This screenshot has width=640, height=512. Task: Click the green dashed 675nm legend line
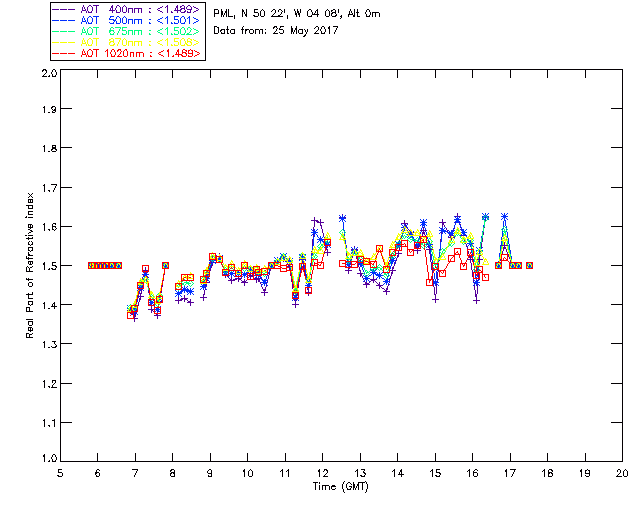point(64,31)
